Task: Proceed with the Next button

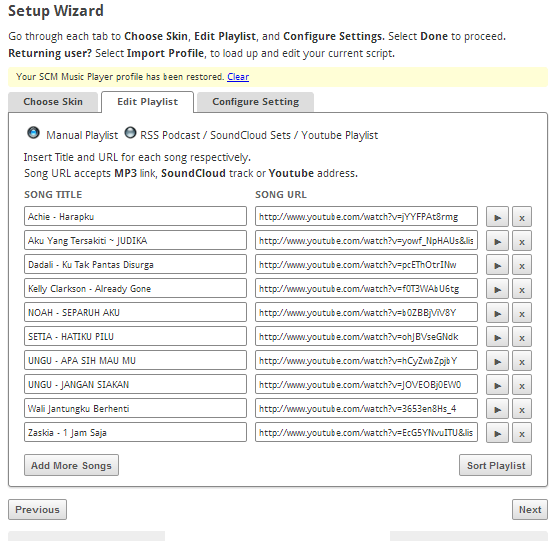Action: tap(530, 510)
